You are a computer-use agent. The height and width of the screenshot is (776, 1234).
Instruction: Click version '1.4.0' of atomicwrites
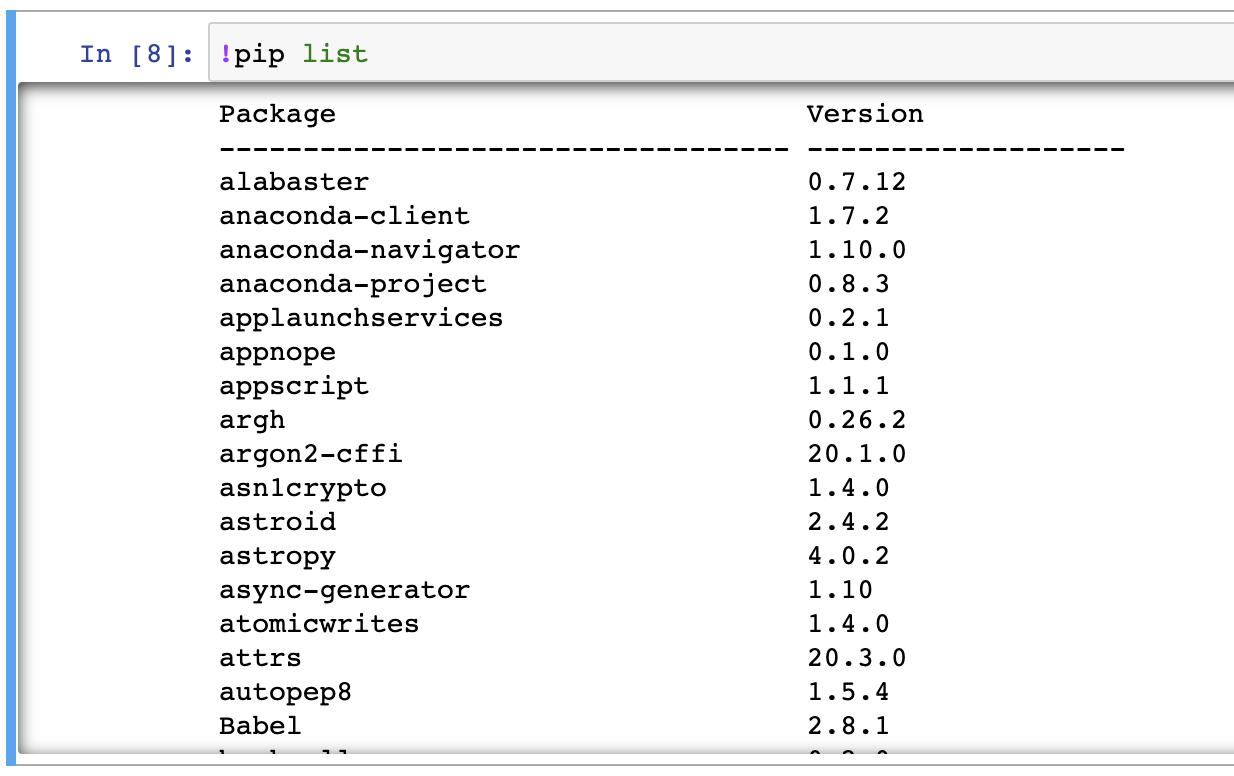pos(849,624)
